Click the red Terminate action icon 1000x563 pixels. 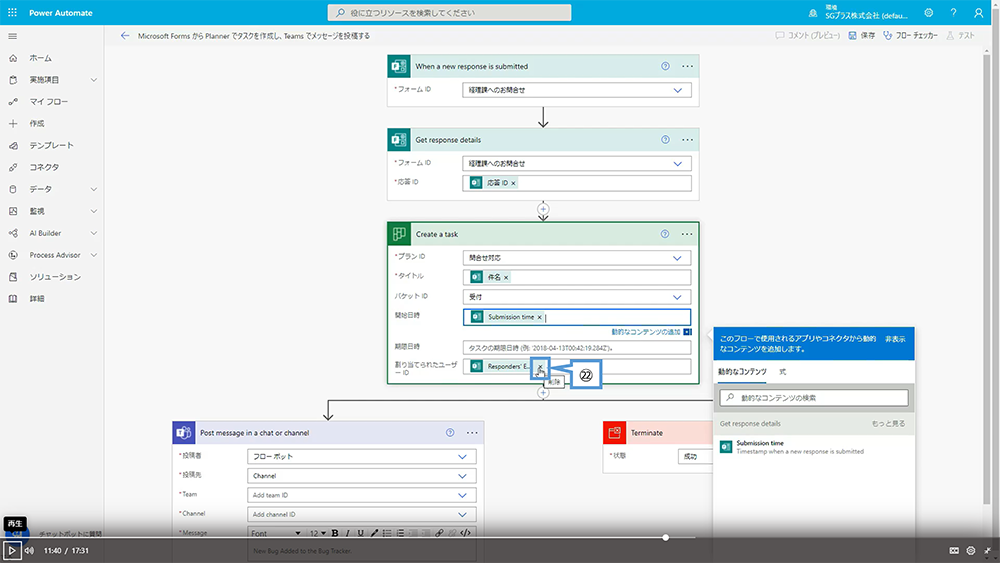coord(614,432)
